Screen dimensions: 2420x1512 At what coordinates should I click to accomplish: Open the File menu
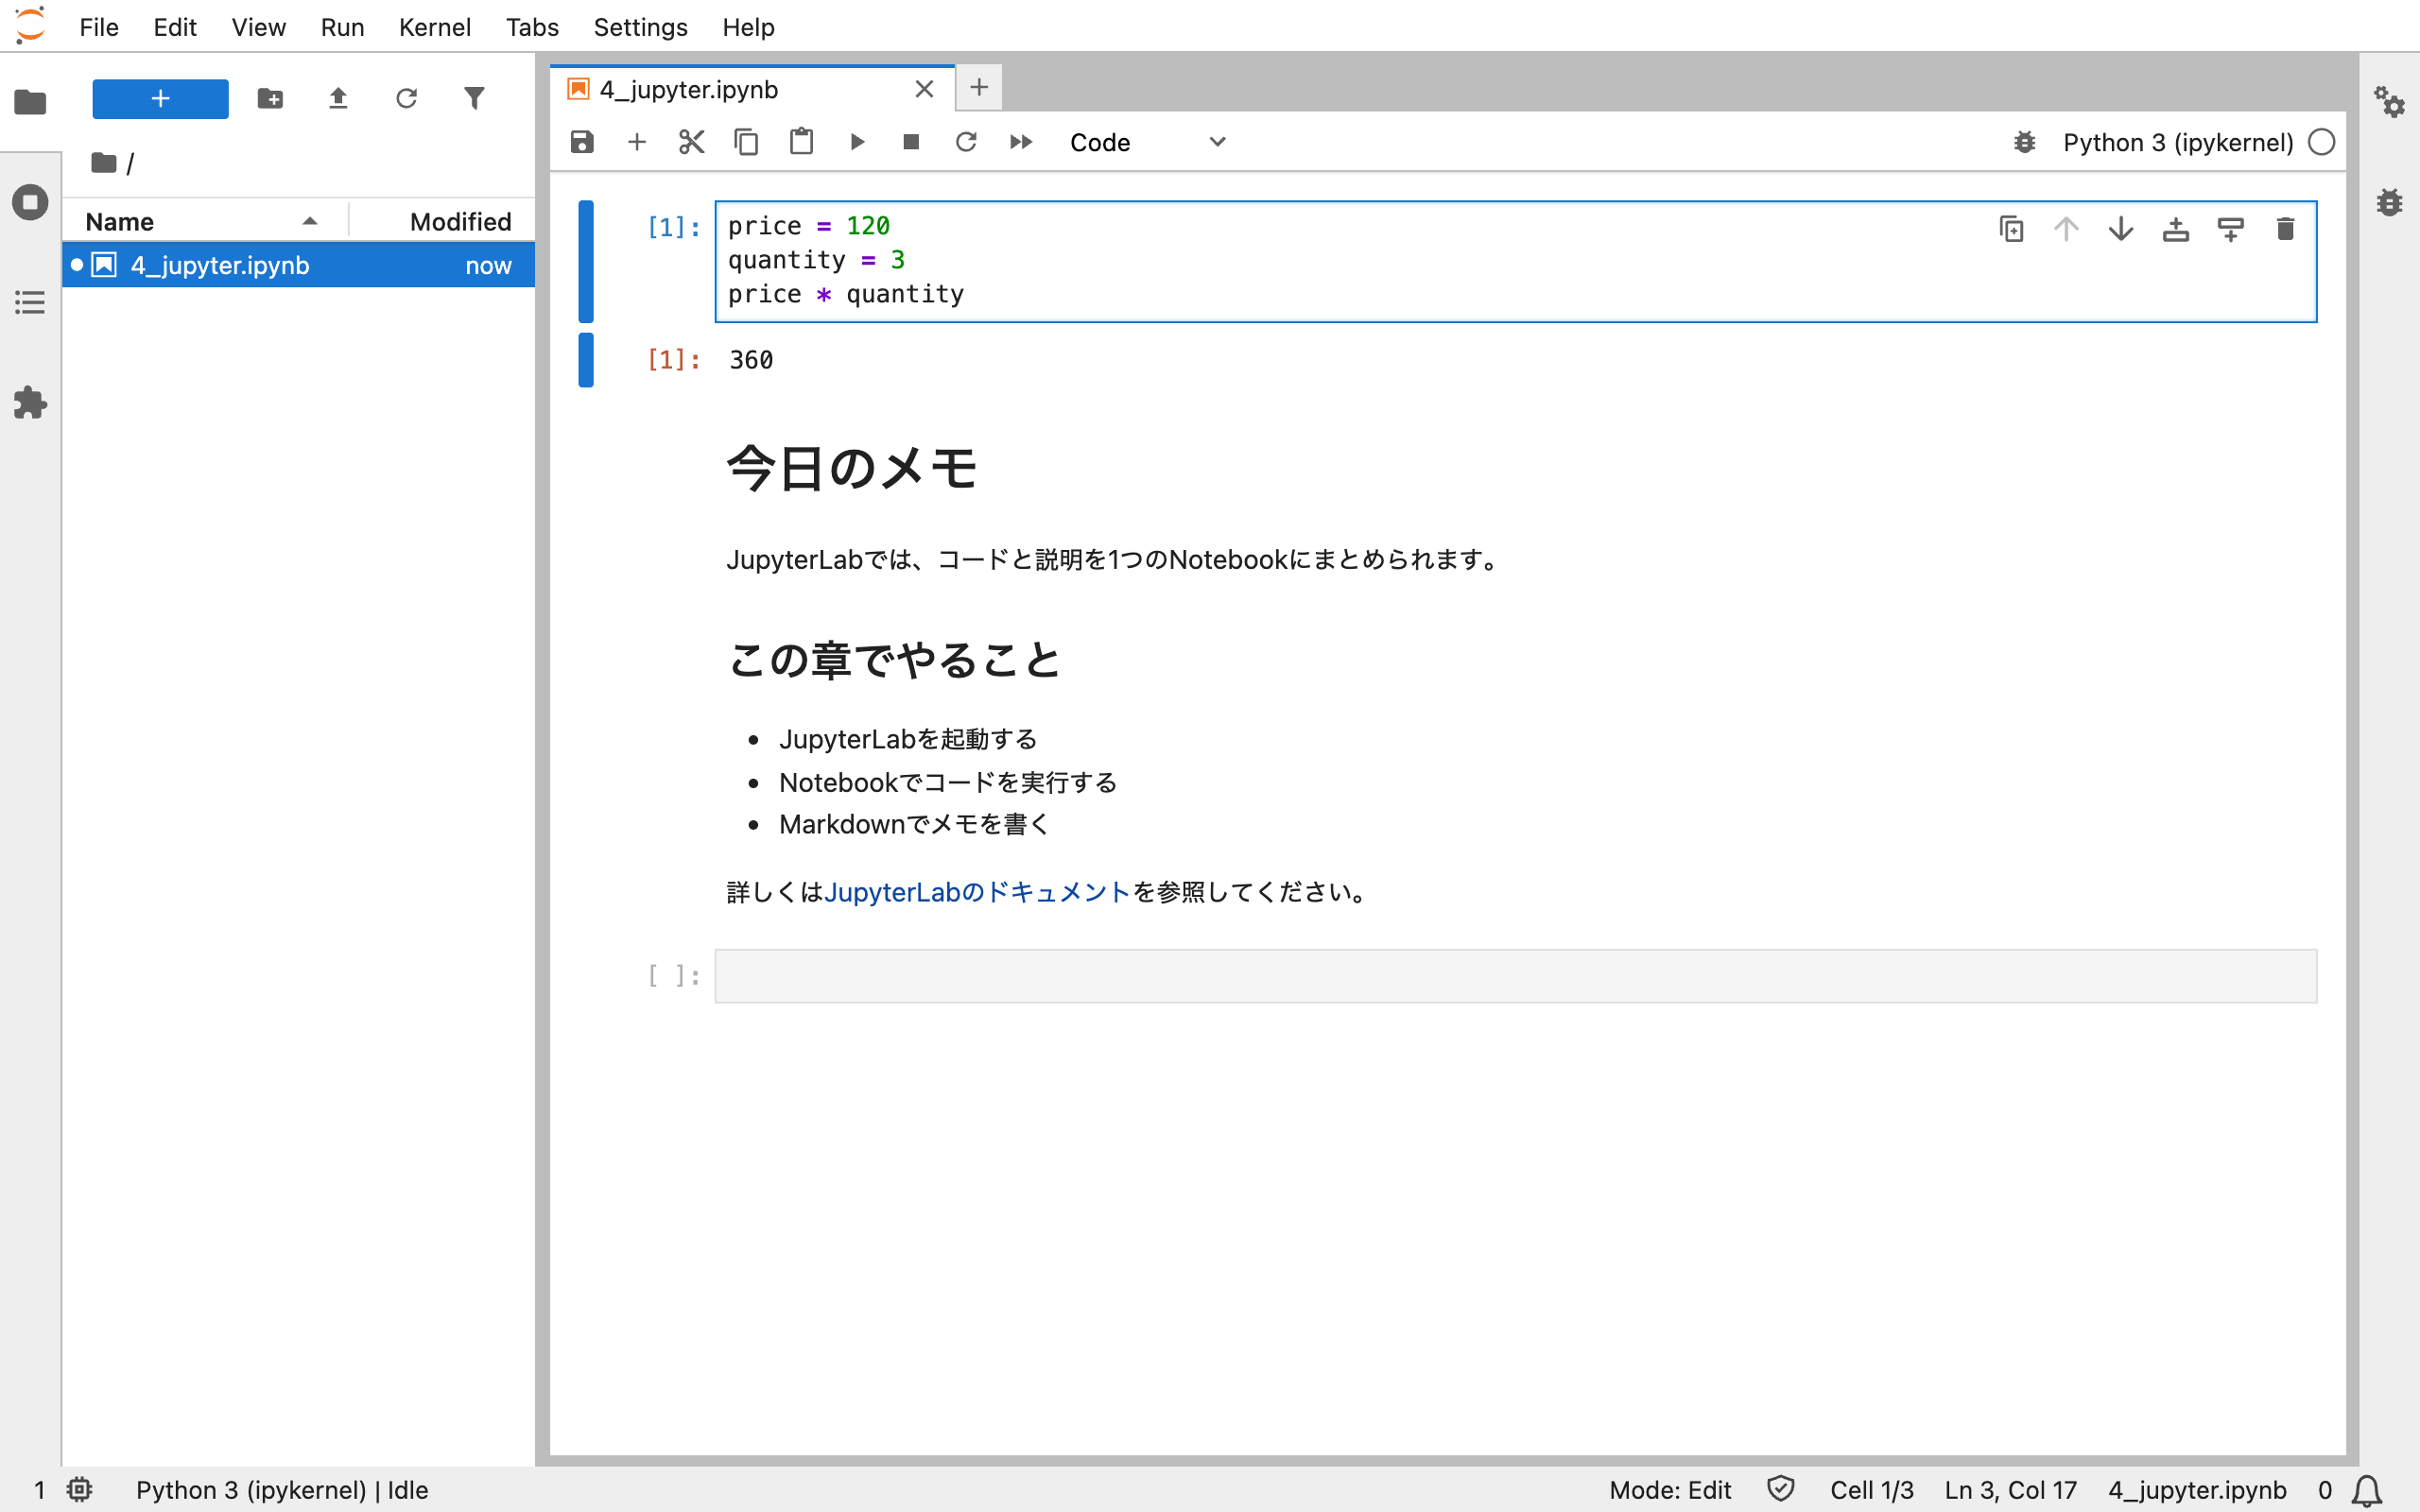point(99,27)
